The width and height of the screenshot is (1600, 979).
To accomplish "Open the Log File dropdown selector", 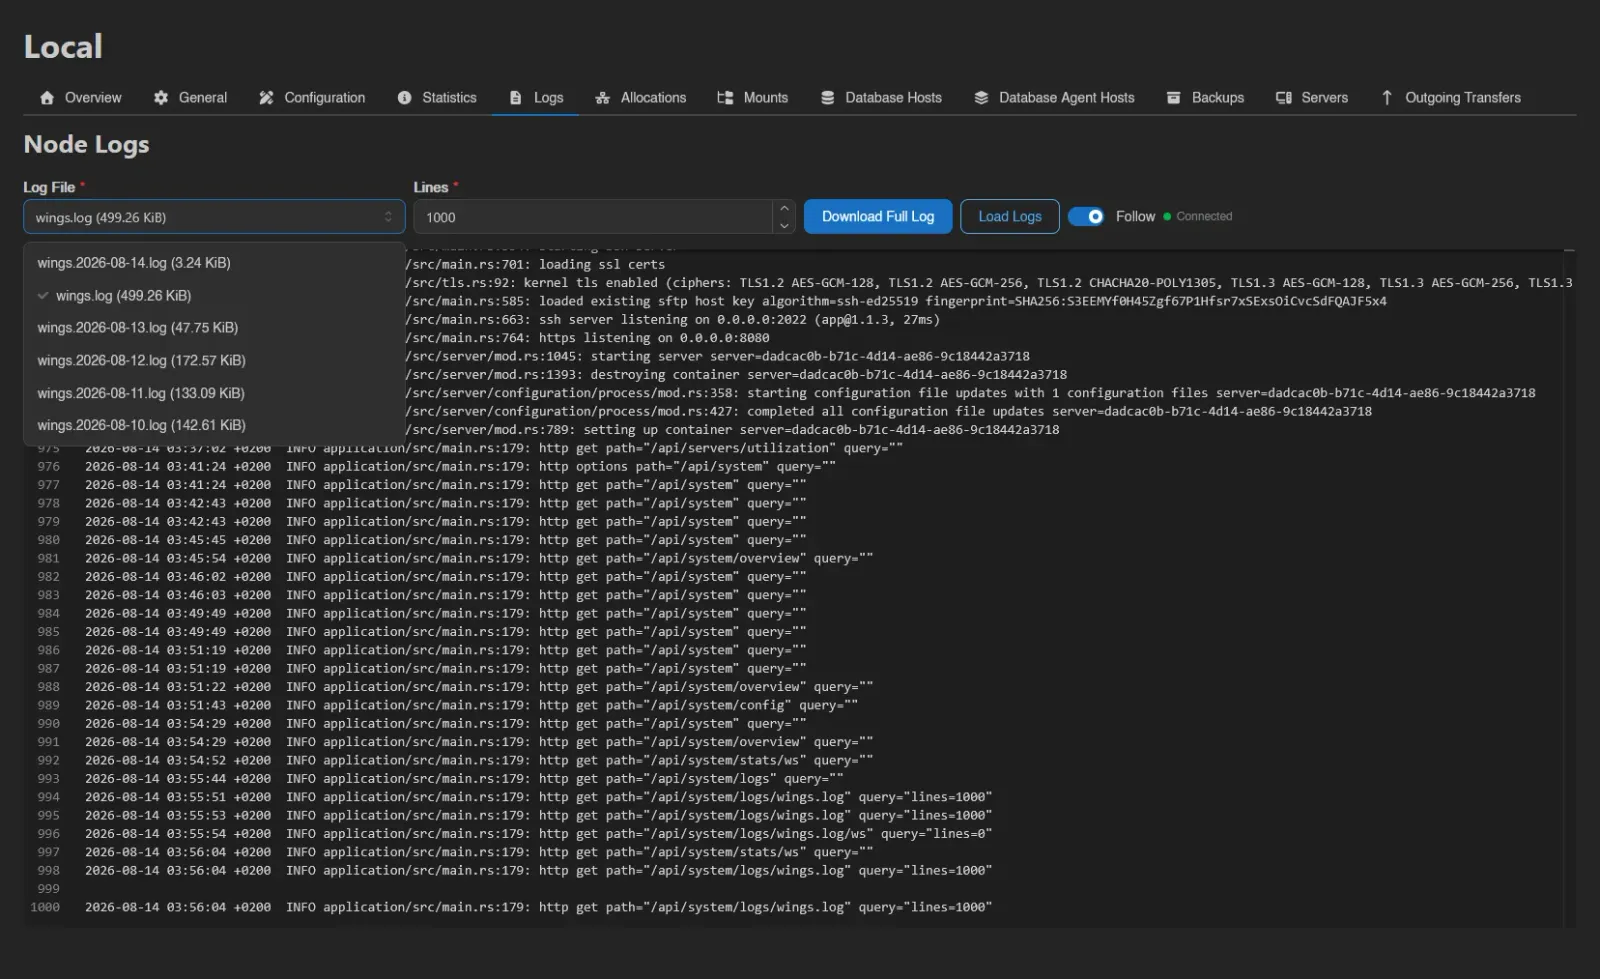I will click(x=214, y=217).
